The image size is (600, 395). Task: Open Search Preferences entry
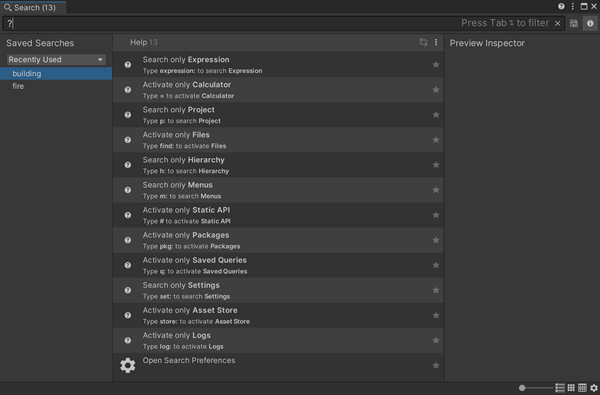point(278,366)
